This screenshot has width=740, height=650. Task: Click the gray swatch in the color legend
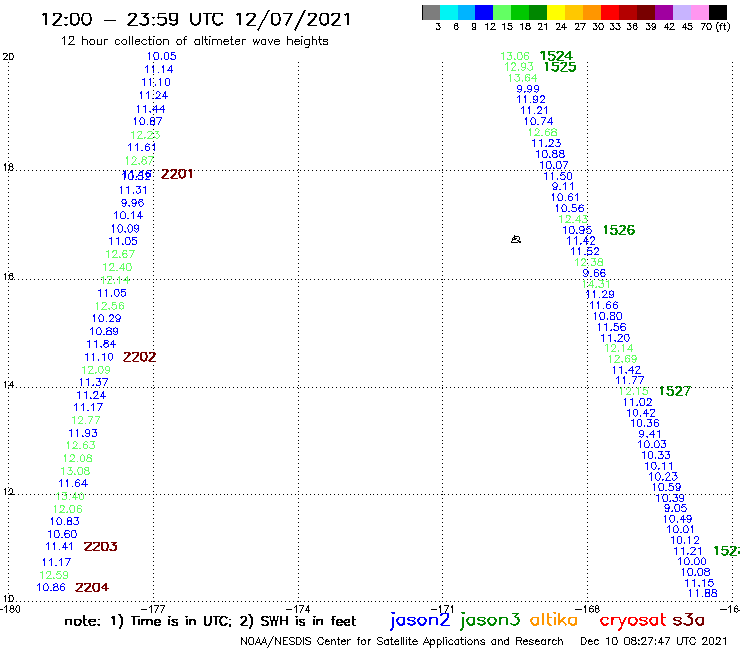431,12
